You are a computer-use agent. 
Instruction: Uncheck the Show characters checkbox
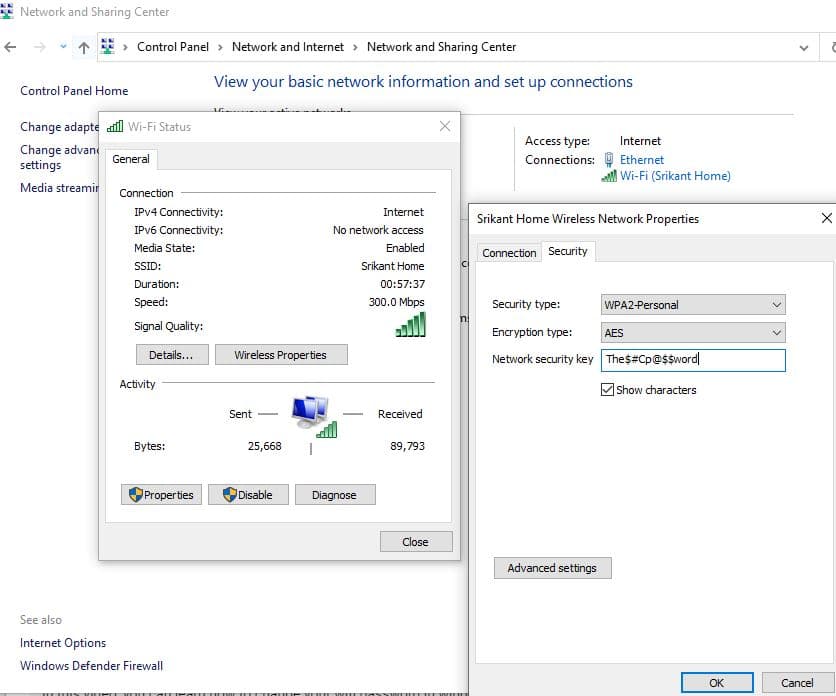click(x=607, y=390)
